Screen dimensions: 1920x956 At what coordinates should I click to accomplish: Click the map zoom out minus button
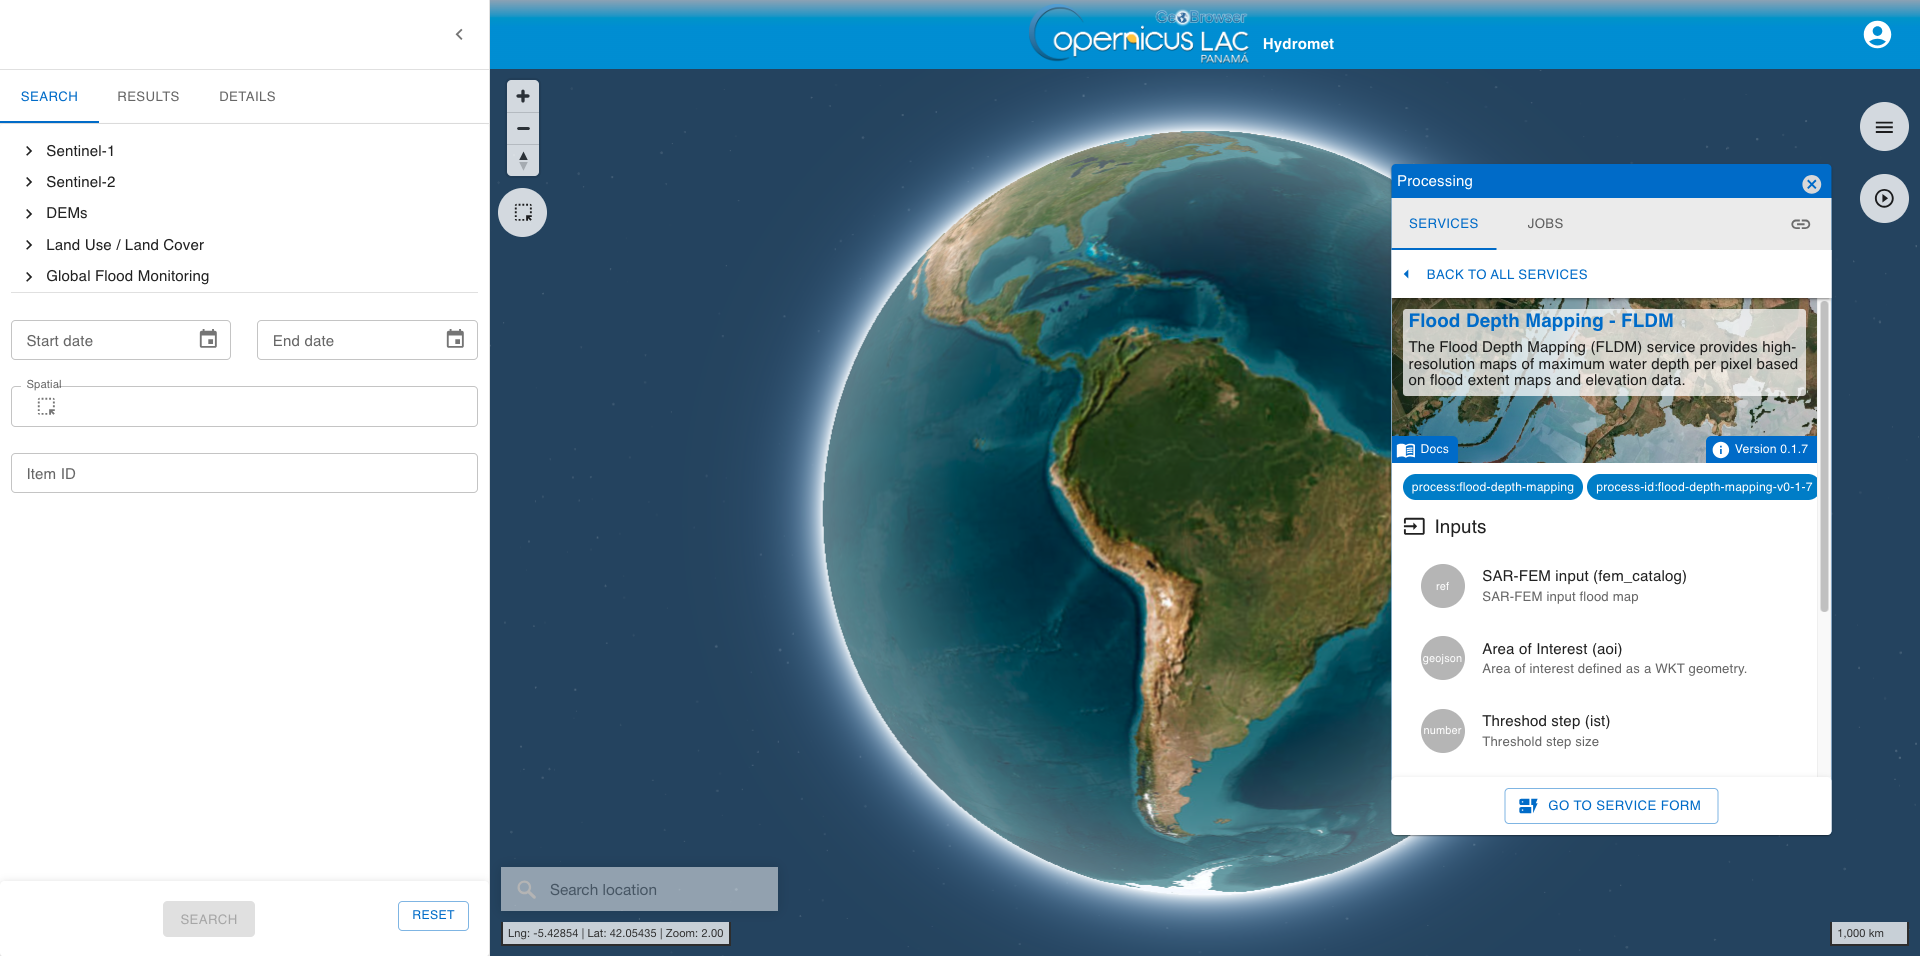pyautogui.click(x=522, y=128)
